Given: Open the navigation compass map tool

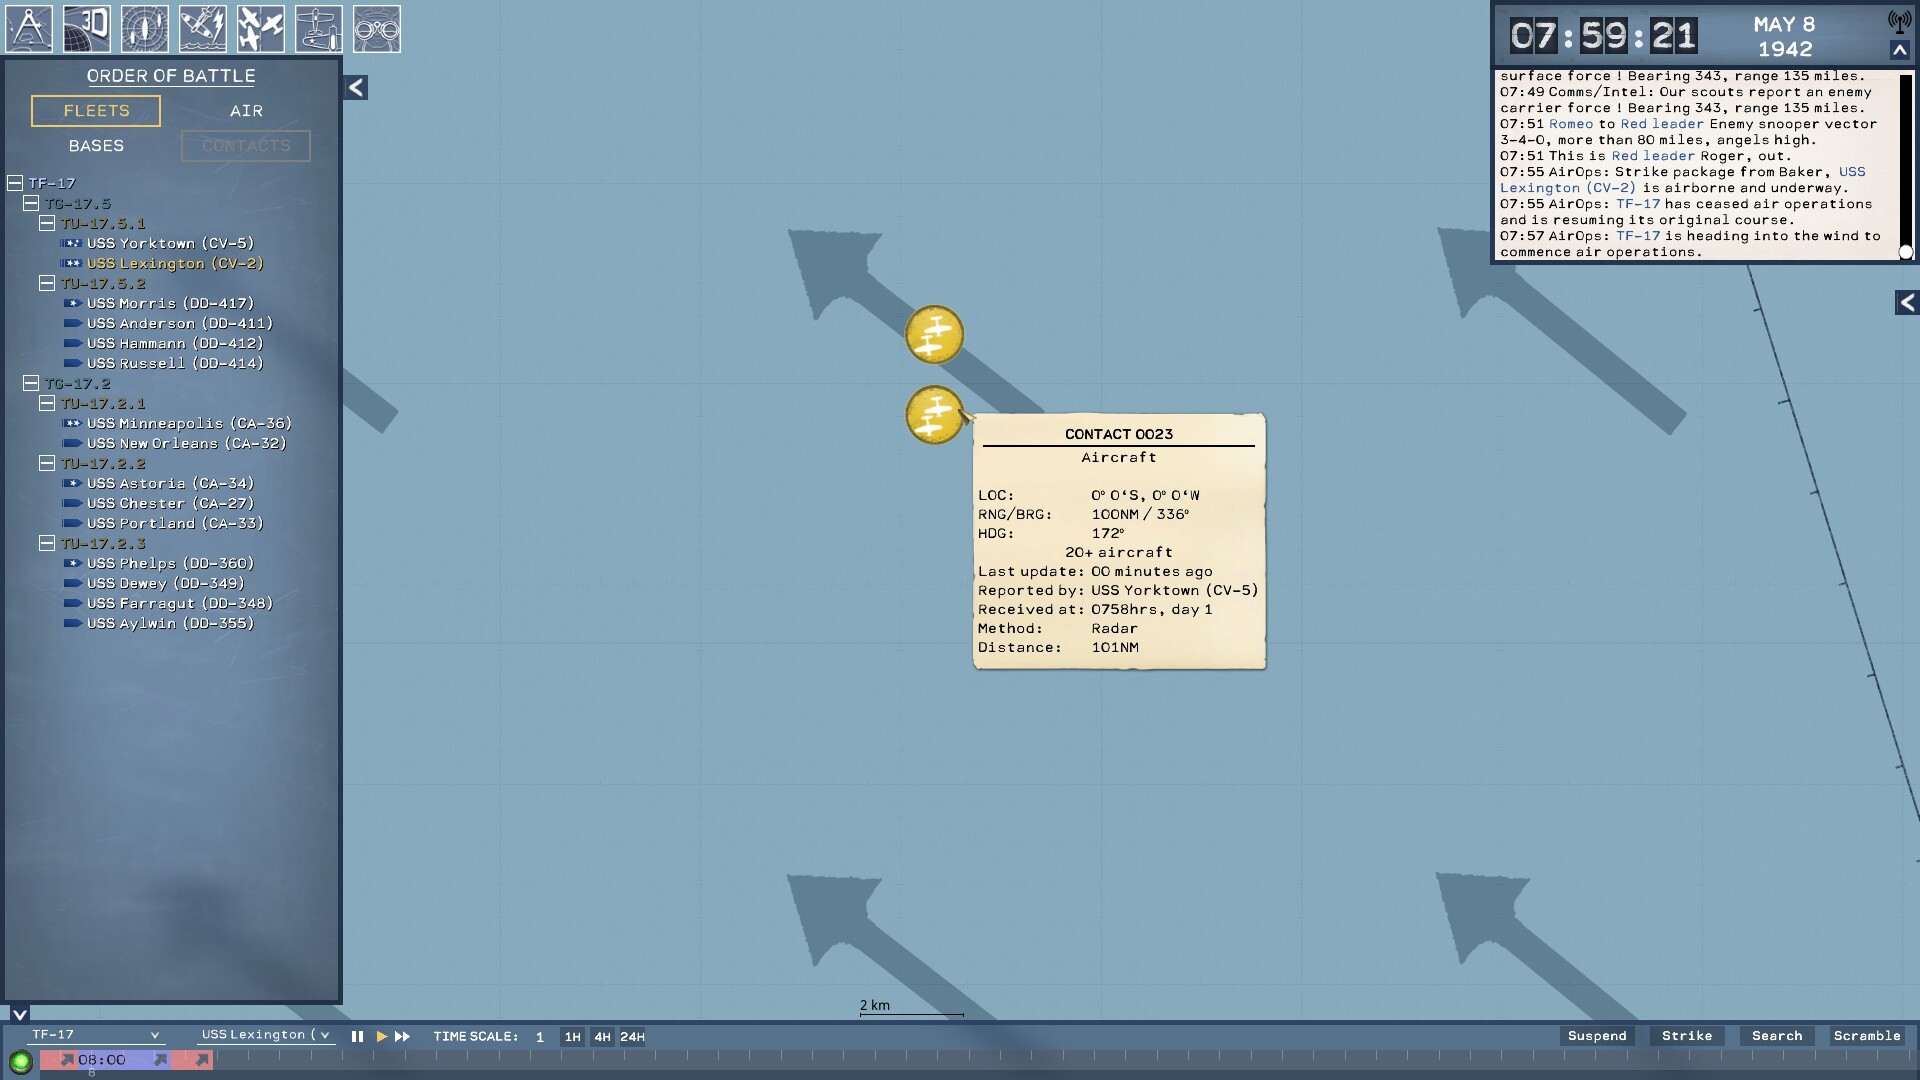Looking at the screenshot, I should (x=29, y=28).
